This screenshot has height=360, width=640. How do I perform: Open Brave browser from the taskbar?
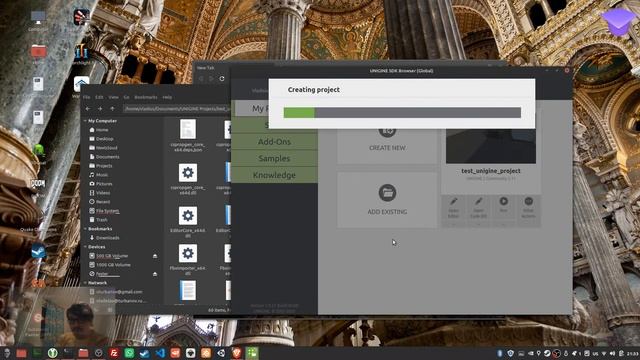point(236,353)
